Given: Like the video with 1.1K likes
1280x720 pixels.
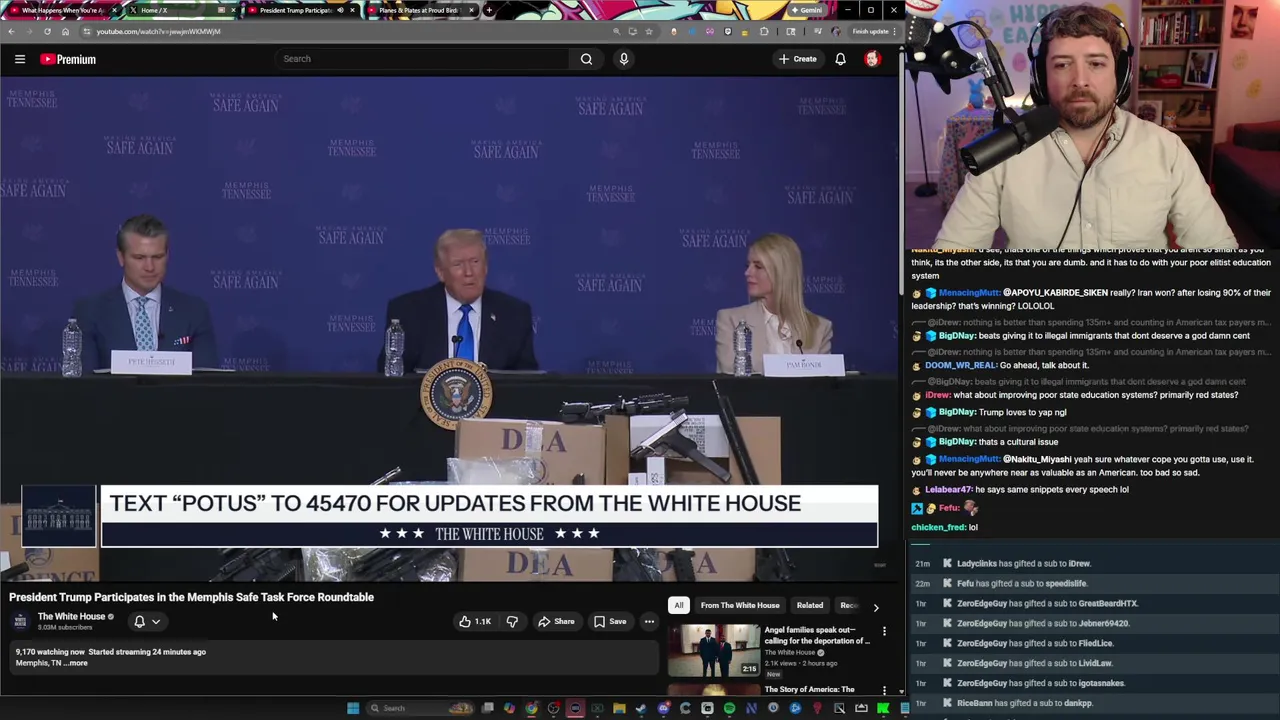Looking at the screenshot, I should pos(474,621).
